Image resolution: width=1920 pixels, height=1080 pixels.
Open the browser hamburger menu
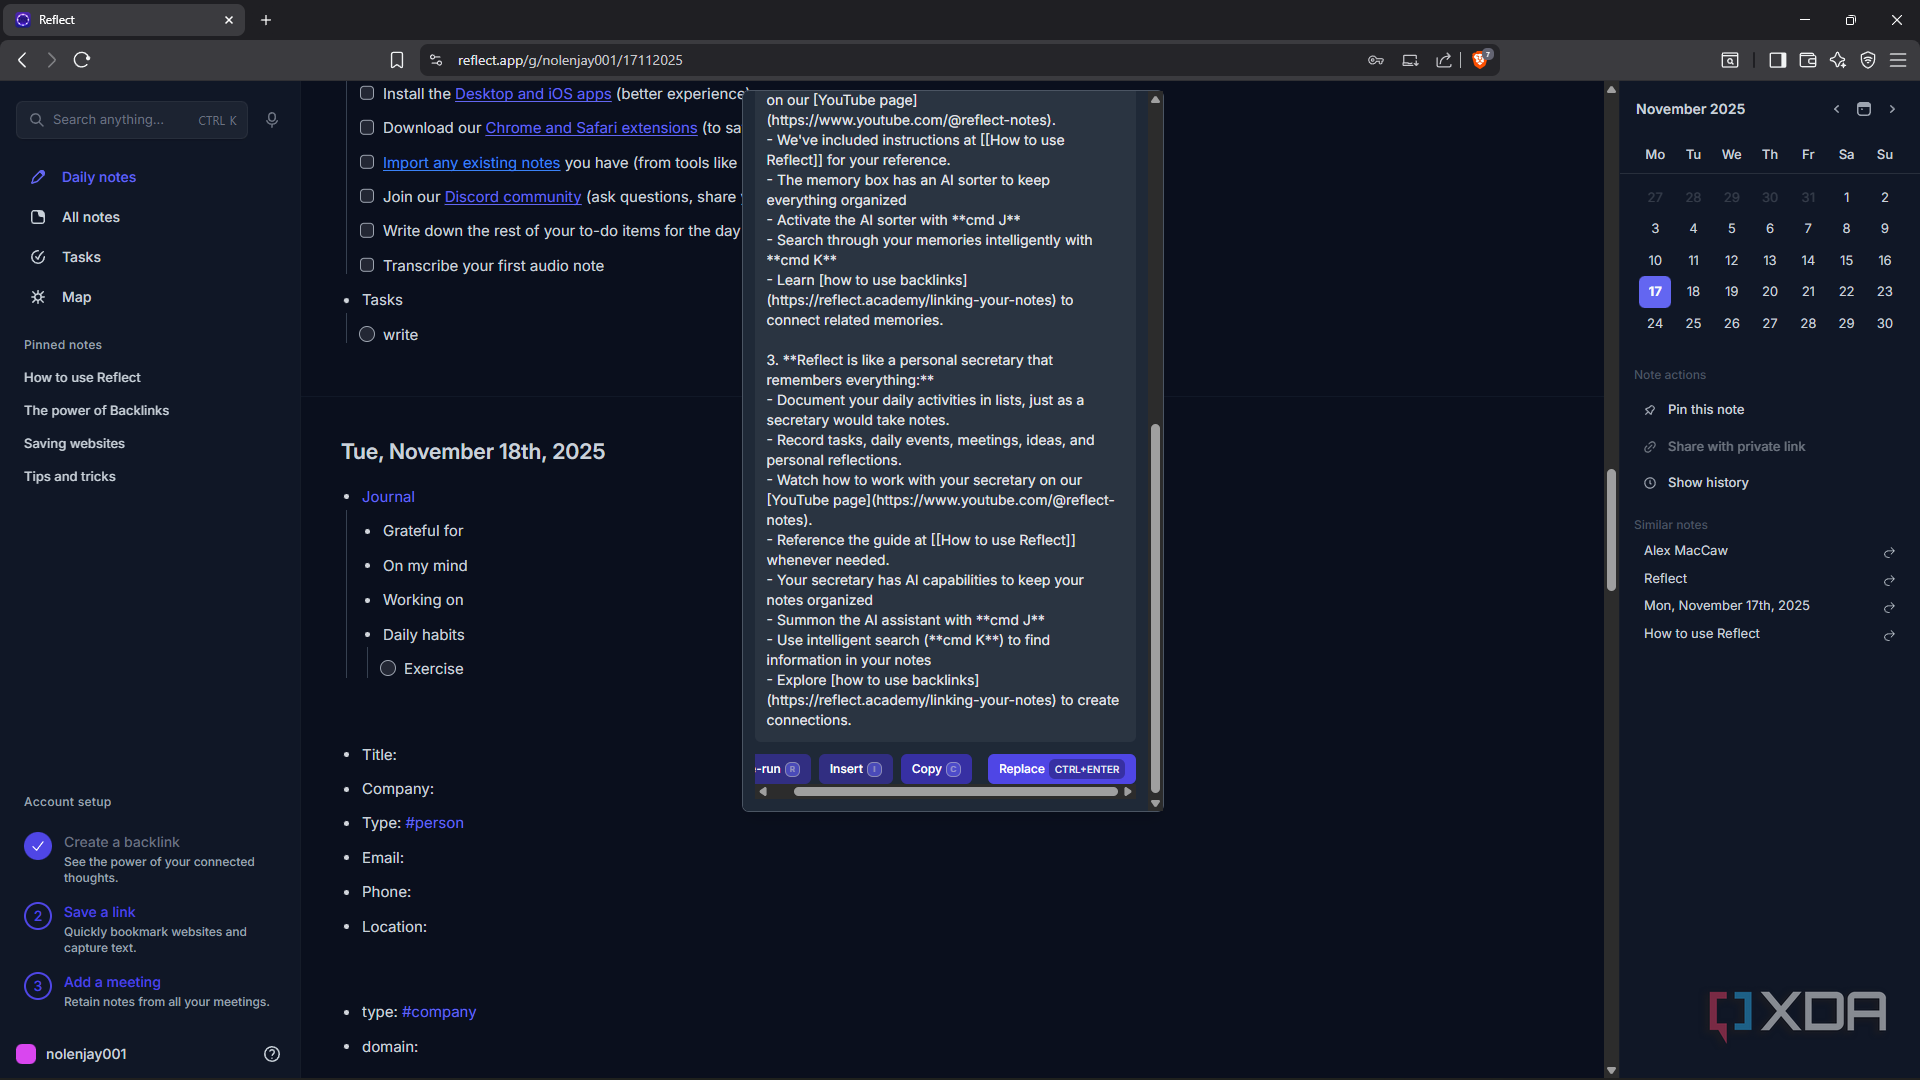1898,60
